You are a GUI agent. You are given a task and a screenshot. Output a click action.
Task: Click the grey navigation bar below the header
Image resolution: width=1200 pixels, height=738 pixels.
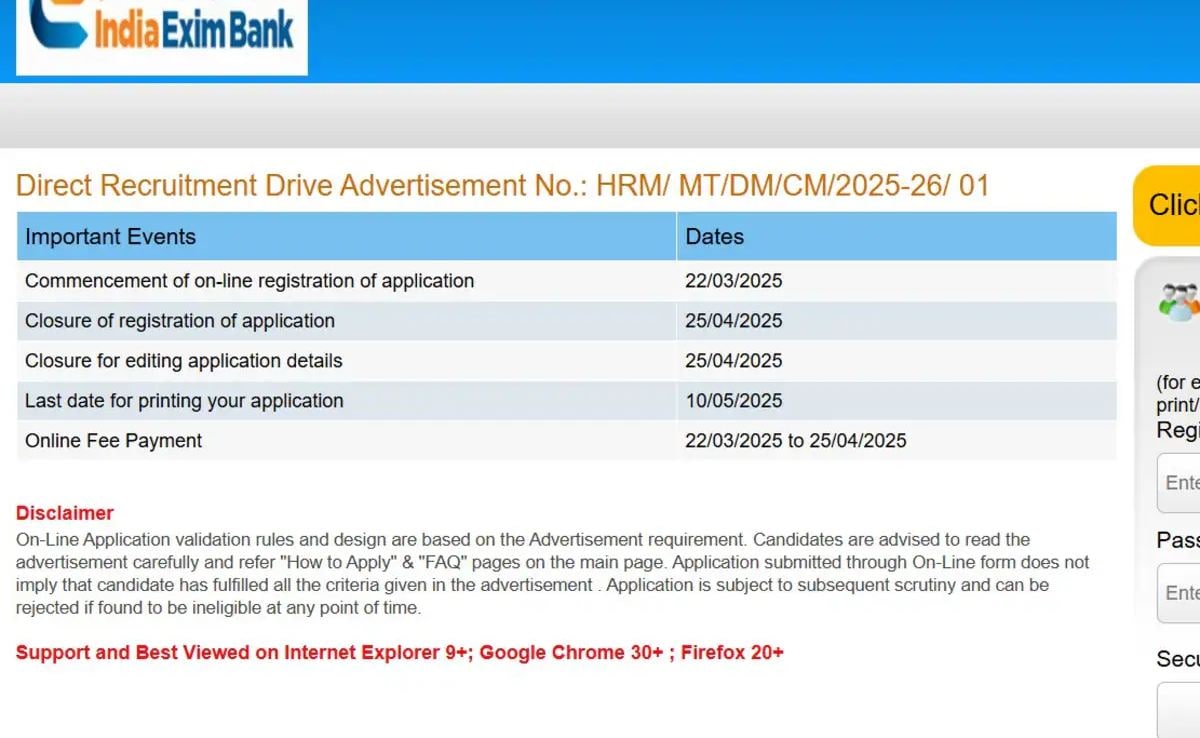point(600,116)
